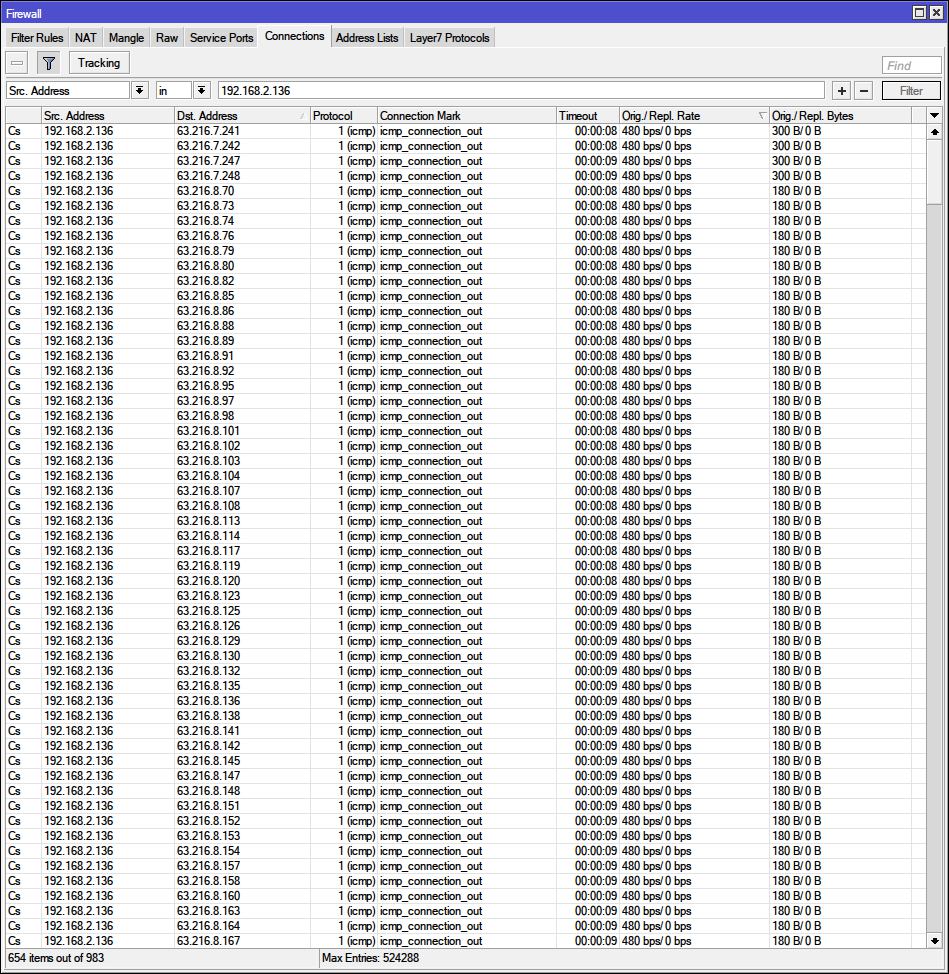The height and width of the screenshot is (974, 949).
Task: Select row with destination 63.216.8.152
Action: pyautogui.click(x=465, y=821)
